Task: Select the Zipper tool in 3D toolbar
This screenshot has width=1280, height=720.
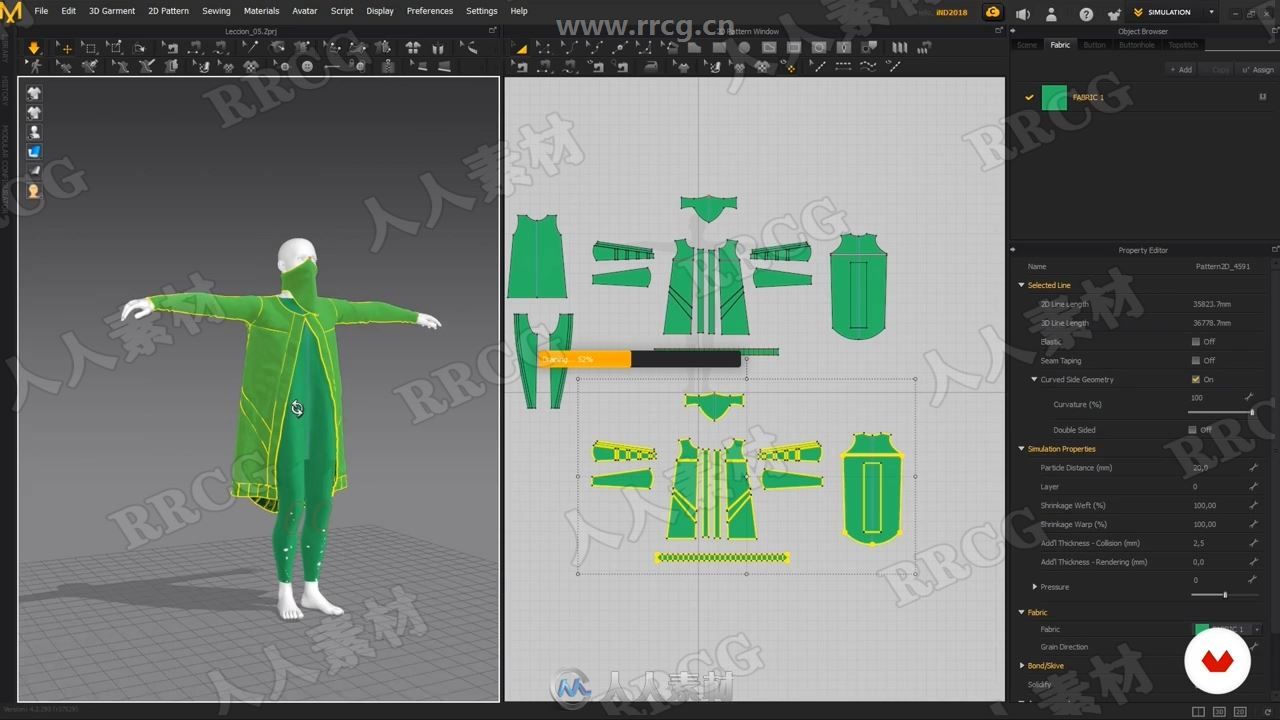Action: click(x=387, y=66)
